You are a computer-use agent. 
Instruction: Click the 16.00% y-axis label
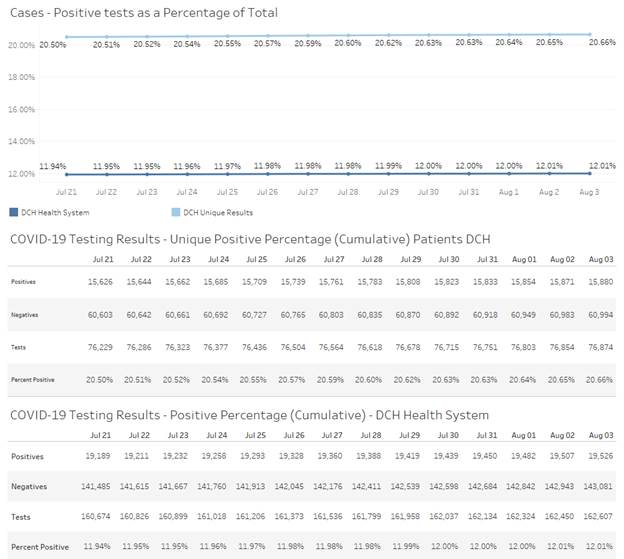(21, 109)
